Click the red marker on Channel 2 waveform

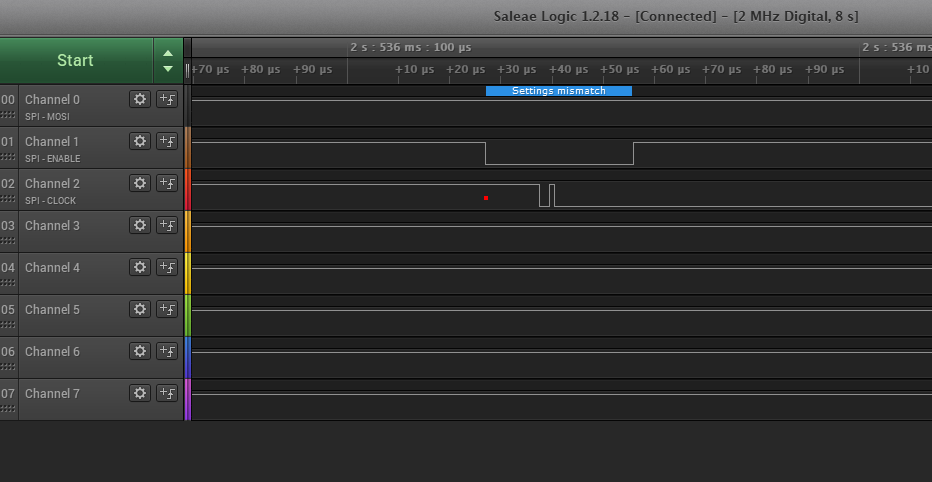click(x=486, y=198)
